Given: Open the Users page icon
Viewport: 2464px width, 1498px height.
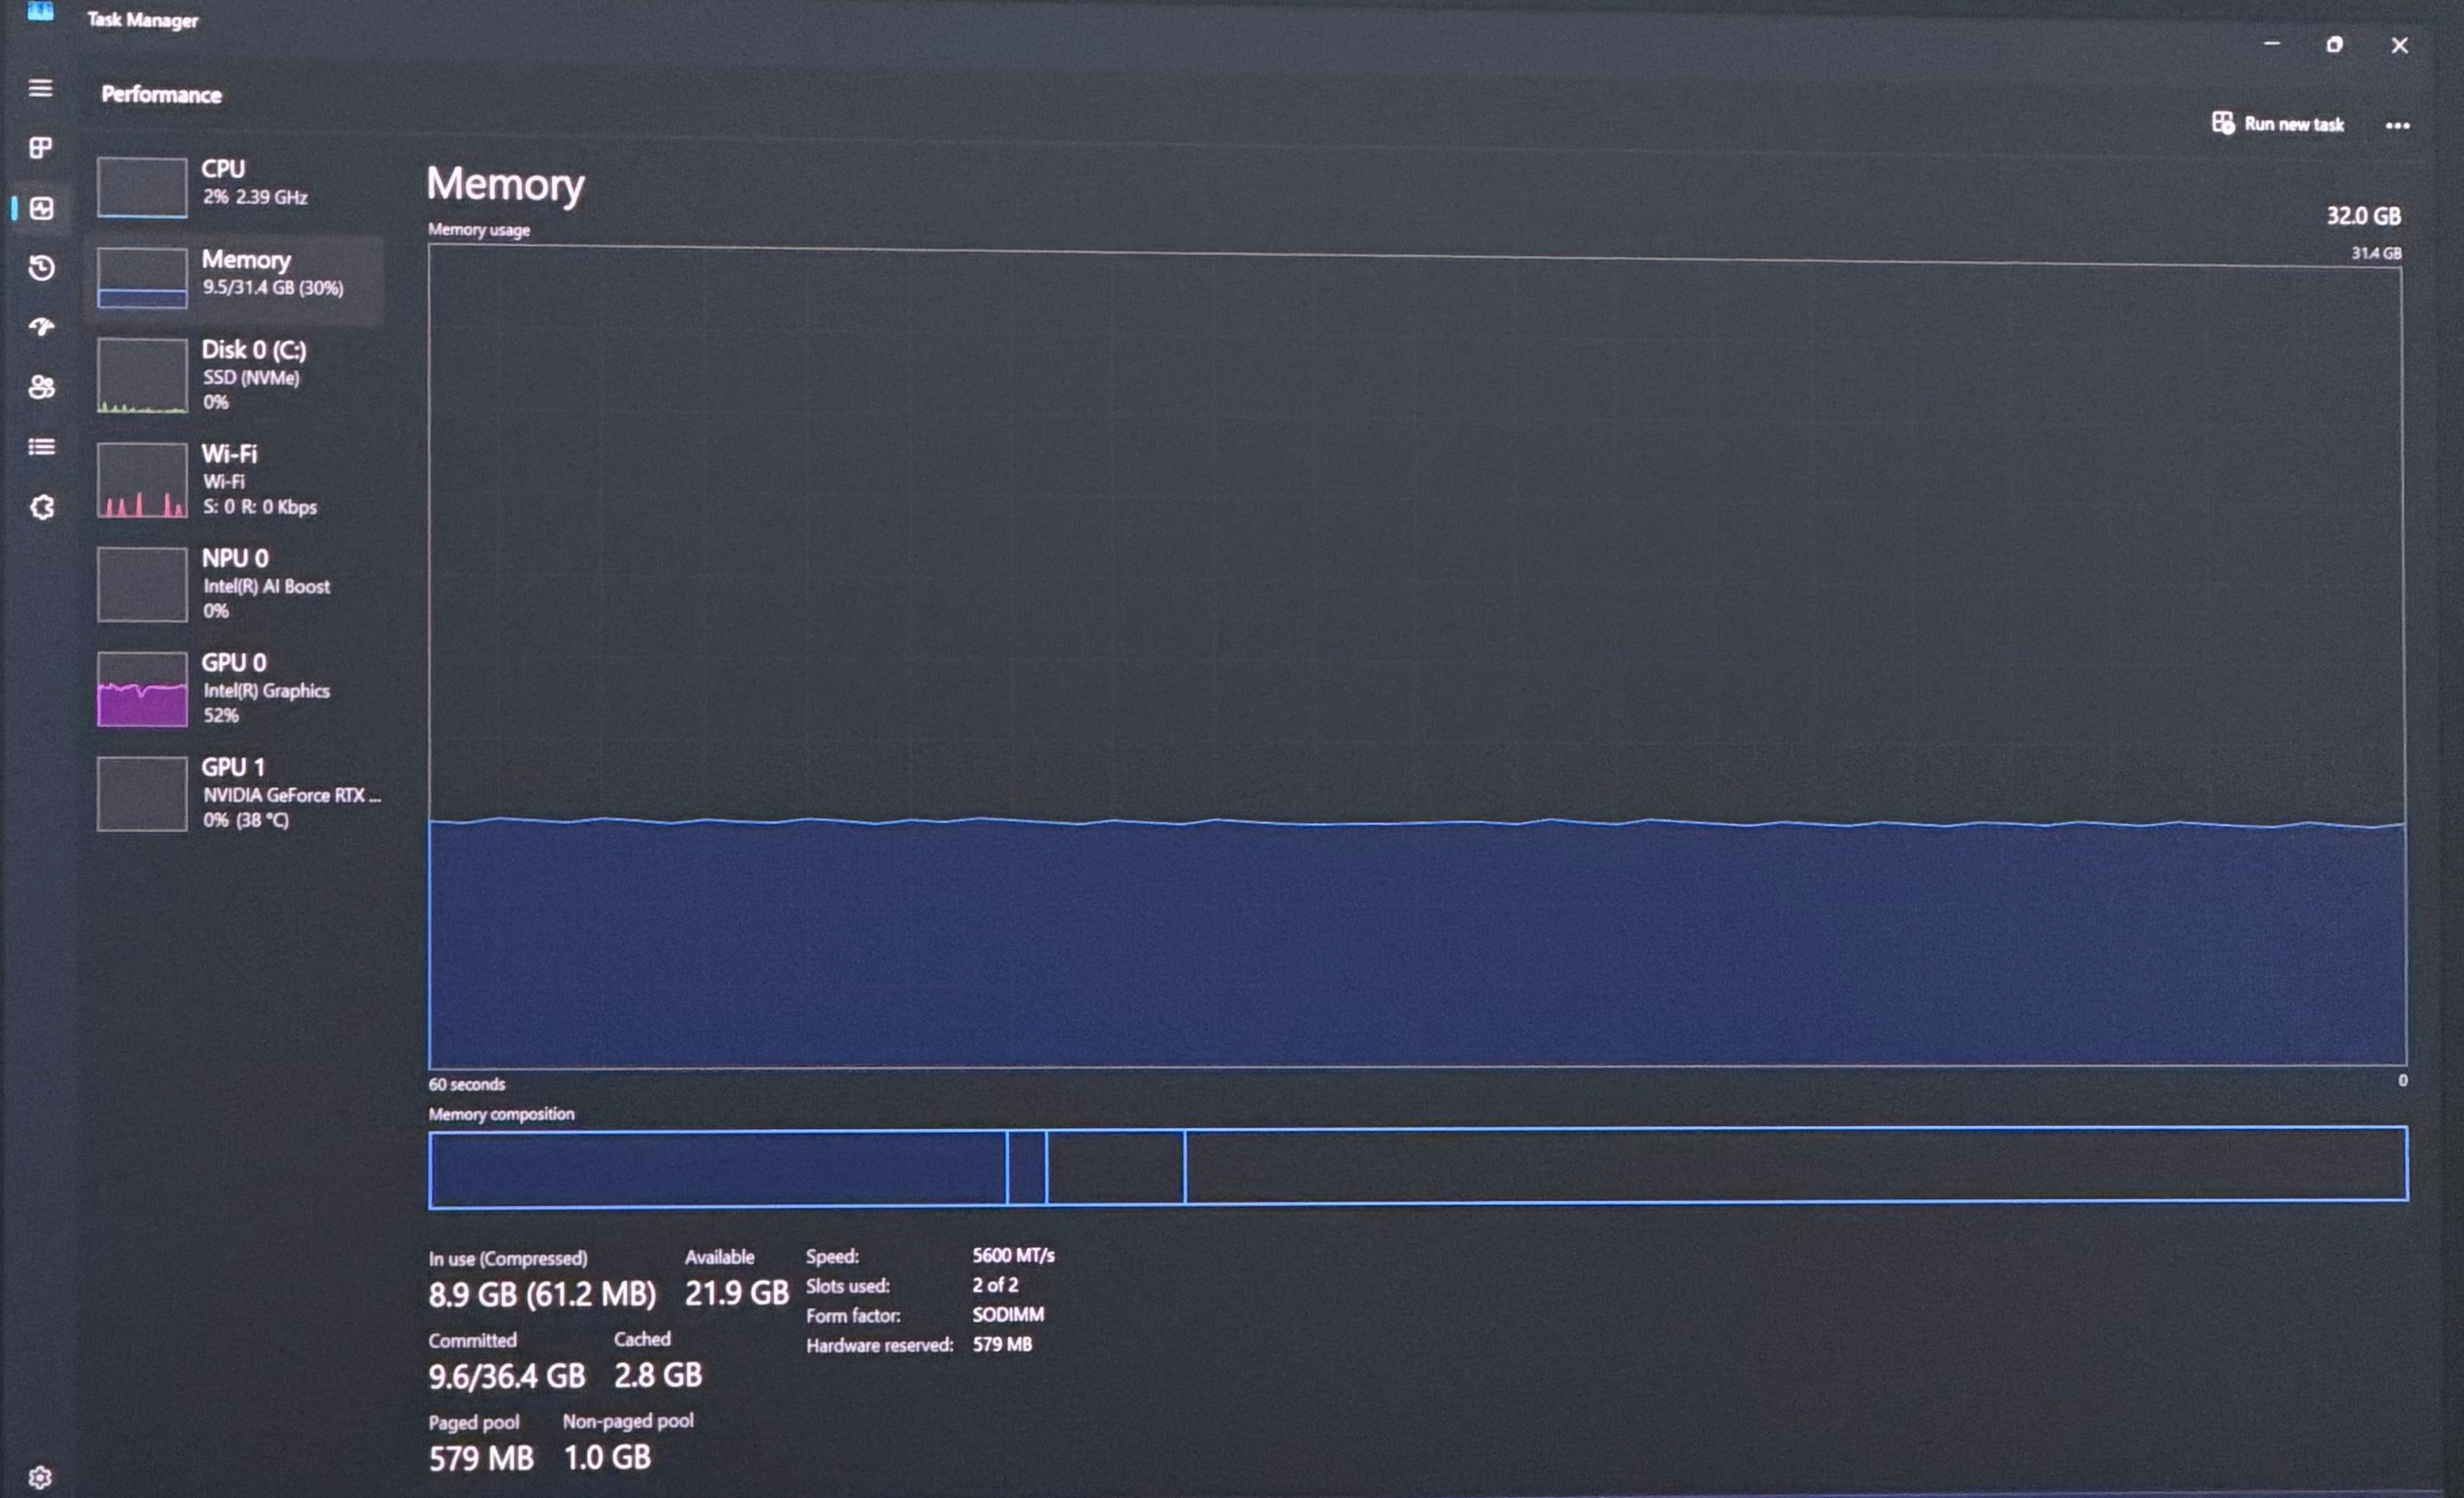Looking at the screenshot, I should point(41,387).
